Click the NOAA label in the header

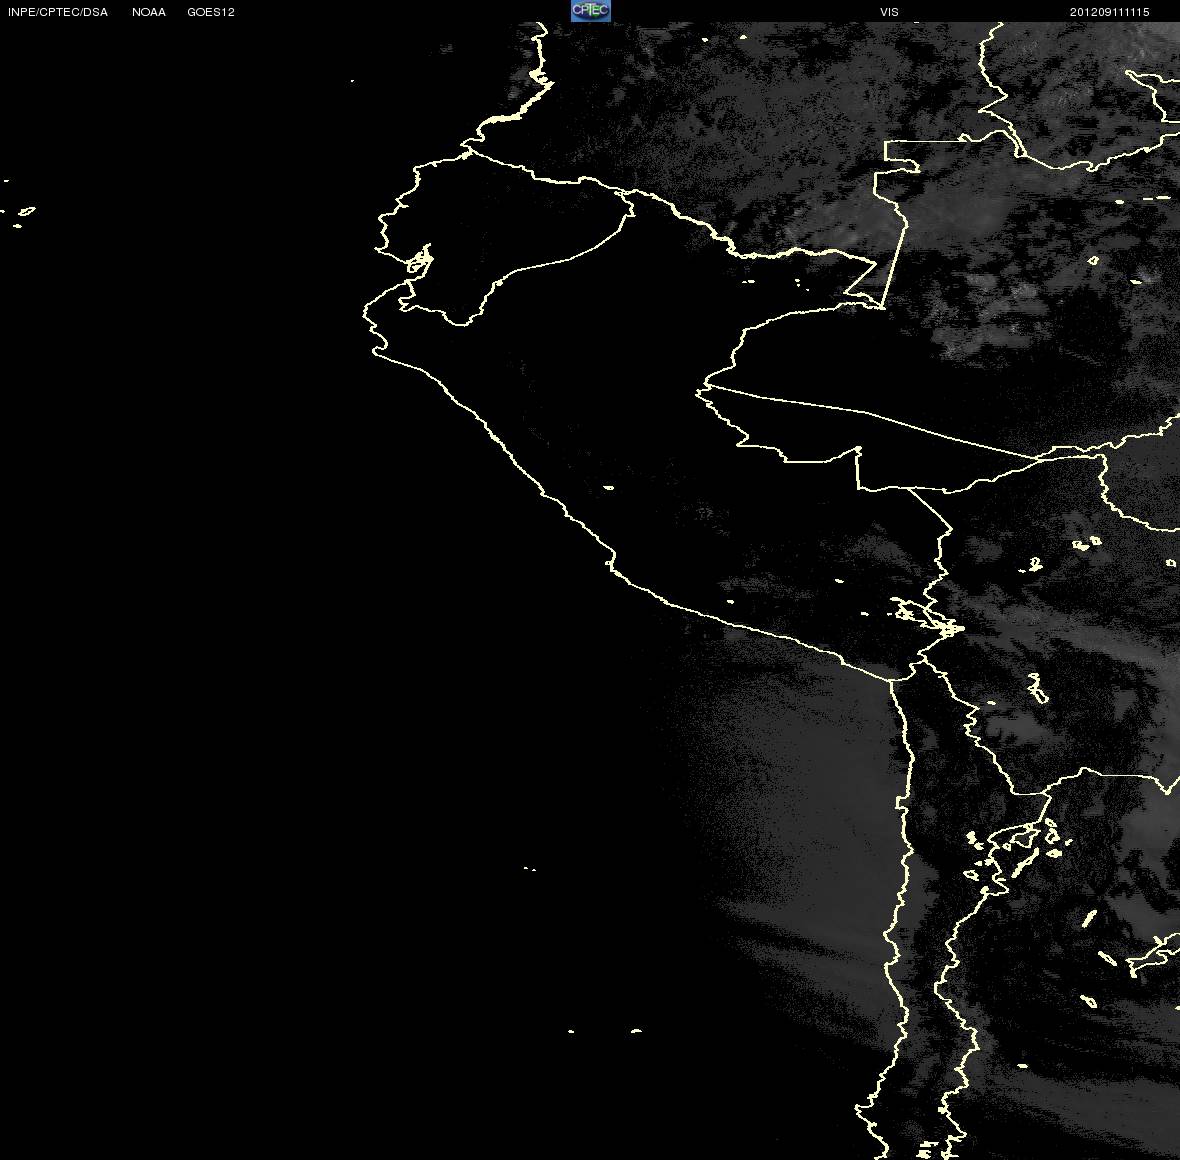148,12
